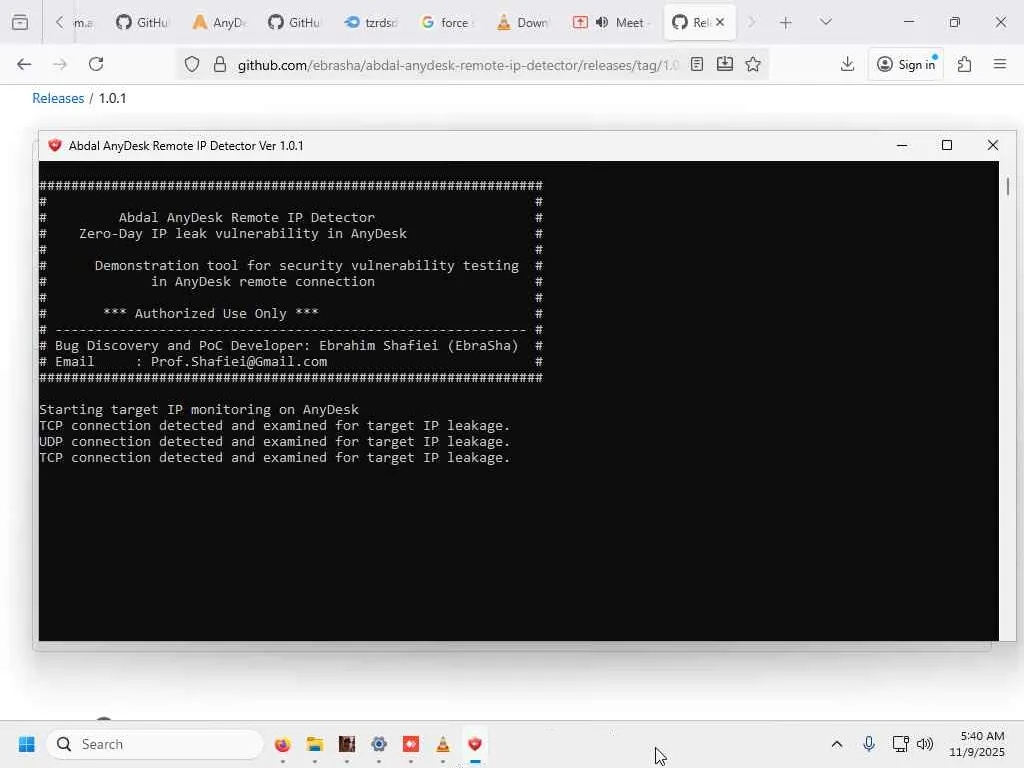Reload the current GitHub page
The width and height of the screenshot is (1024, 768).
coord(96,64)
